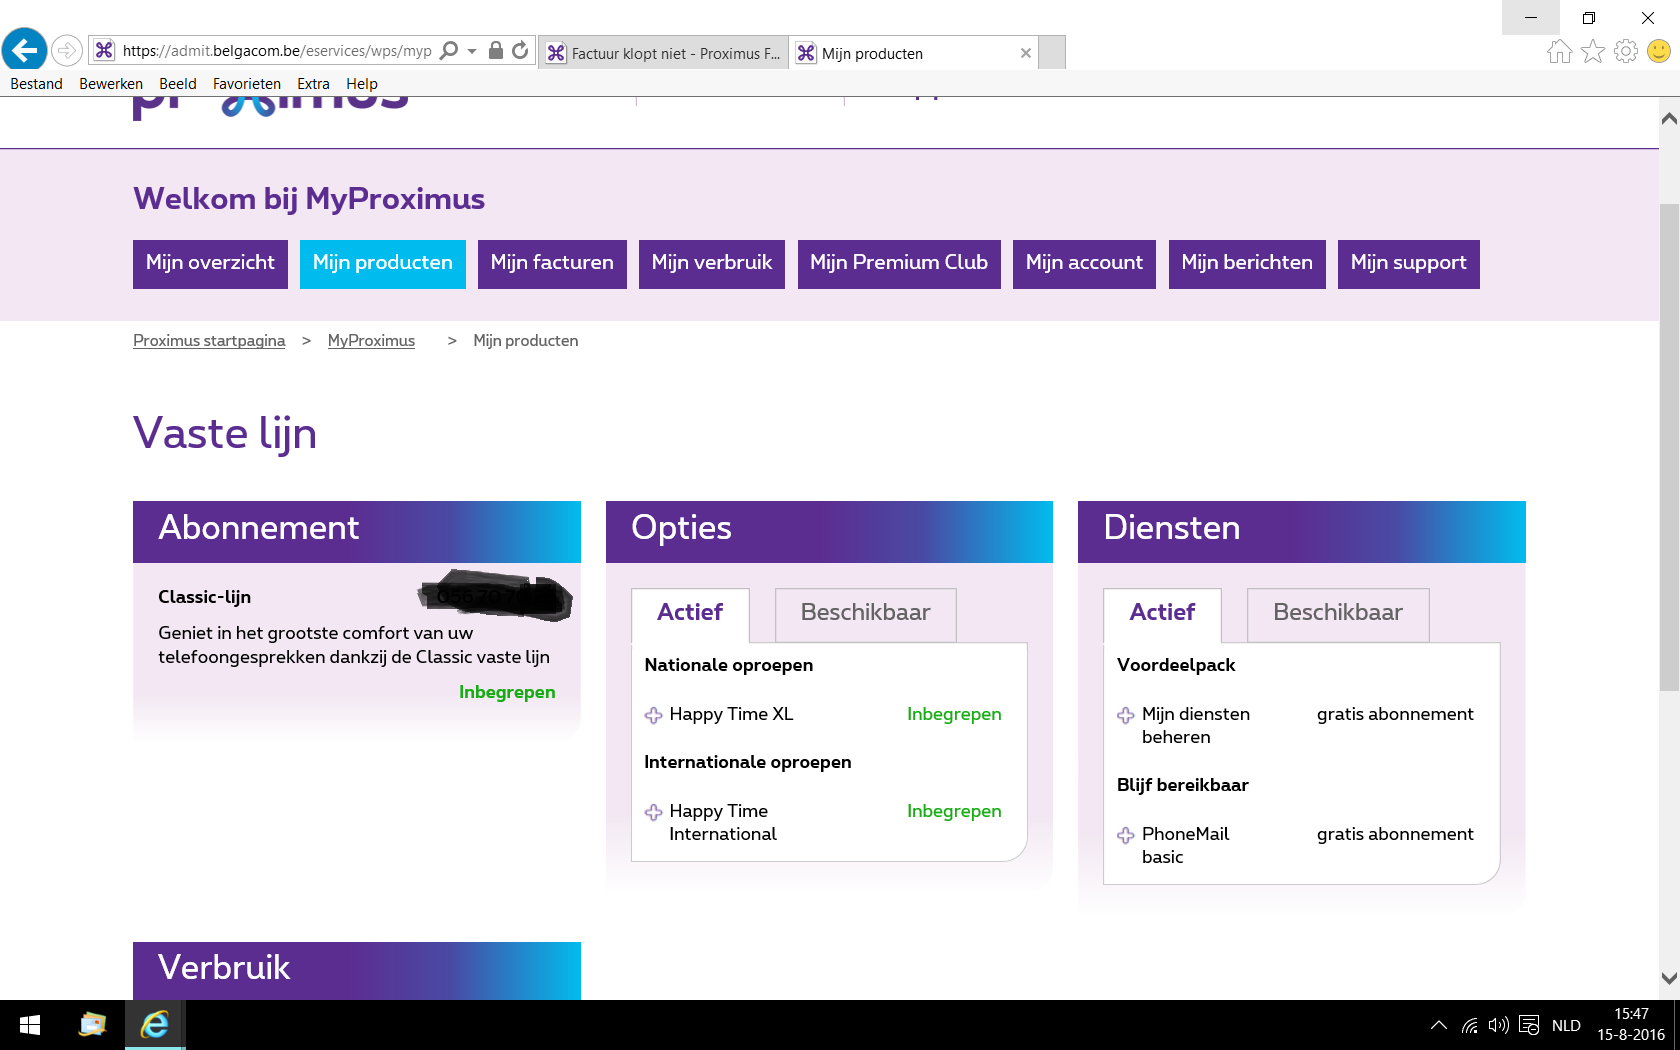This screenshot has width=1680, height=1050.
Task: Go back with the browser back arrow
Action: click(x=24, y=49)
